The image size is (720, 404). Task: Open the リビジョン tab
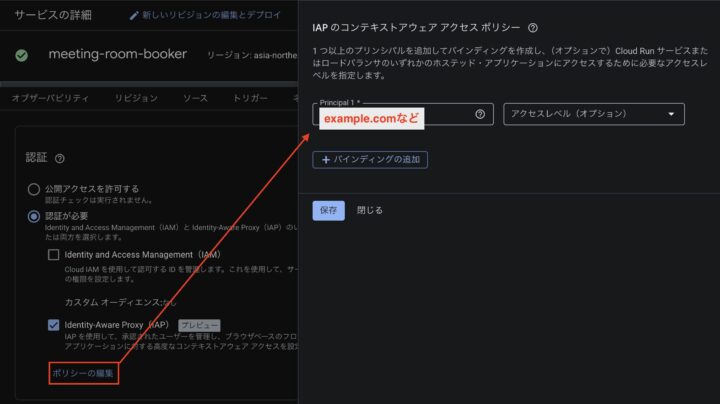[136, 99]
